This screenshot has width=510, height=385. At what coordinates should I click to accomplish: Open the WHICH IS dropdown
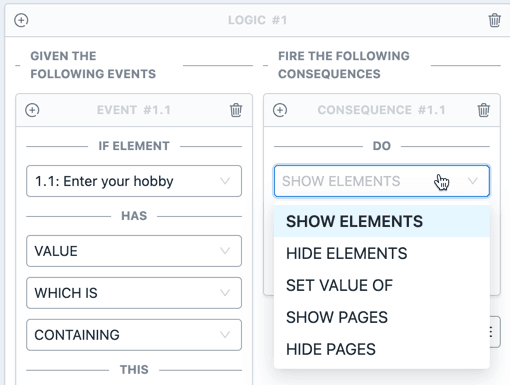134,293
